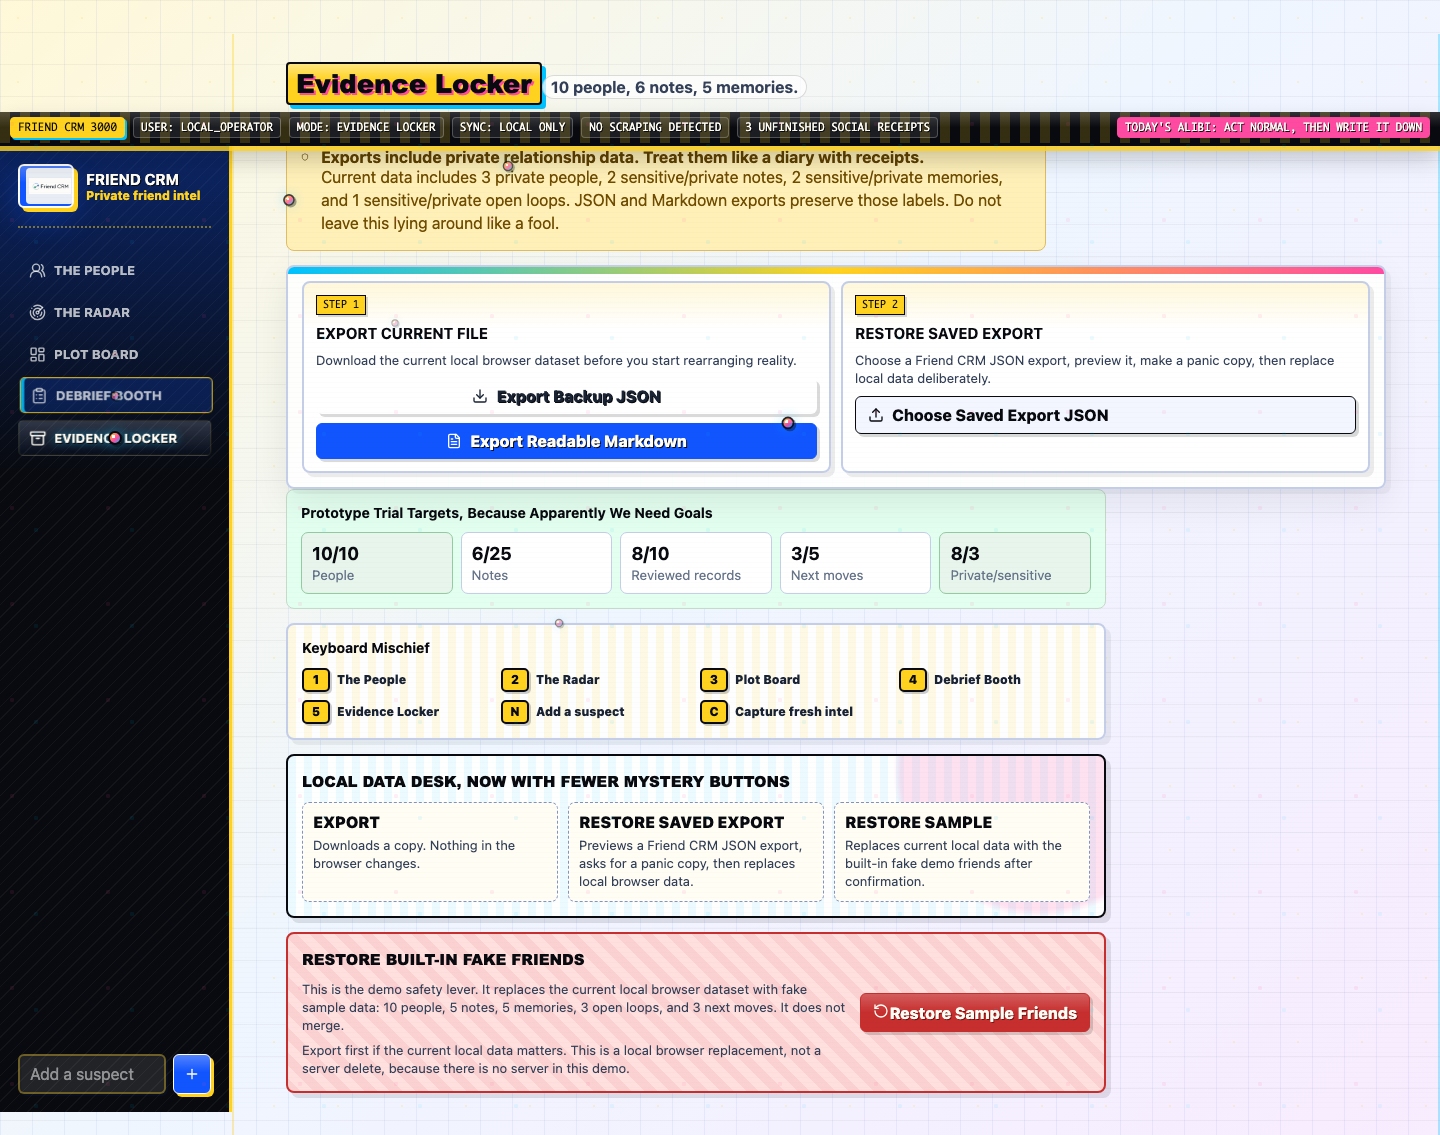The image size is (1440, 1135).
Task: Click the STEP 1 badge
Action: 341,305
